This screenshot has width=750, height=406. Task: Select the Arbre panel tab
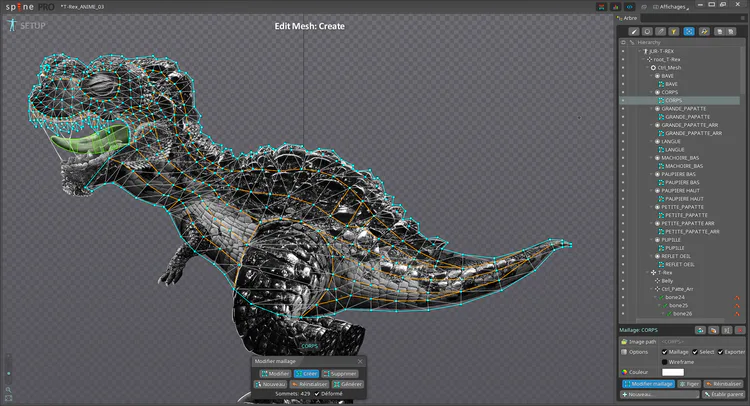click(x=627, y=18)
